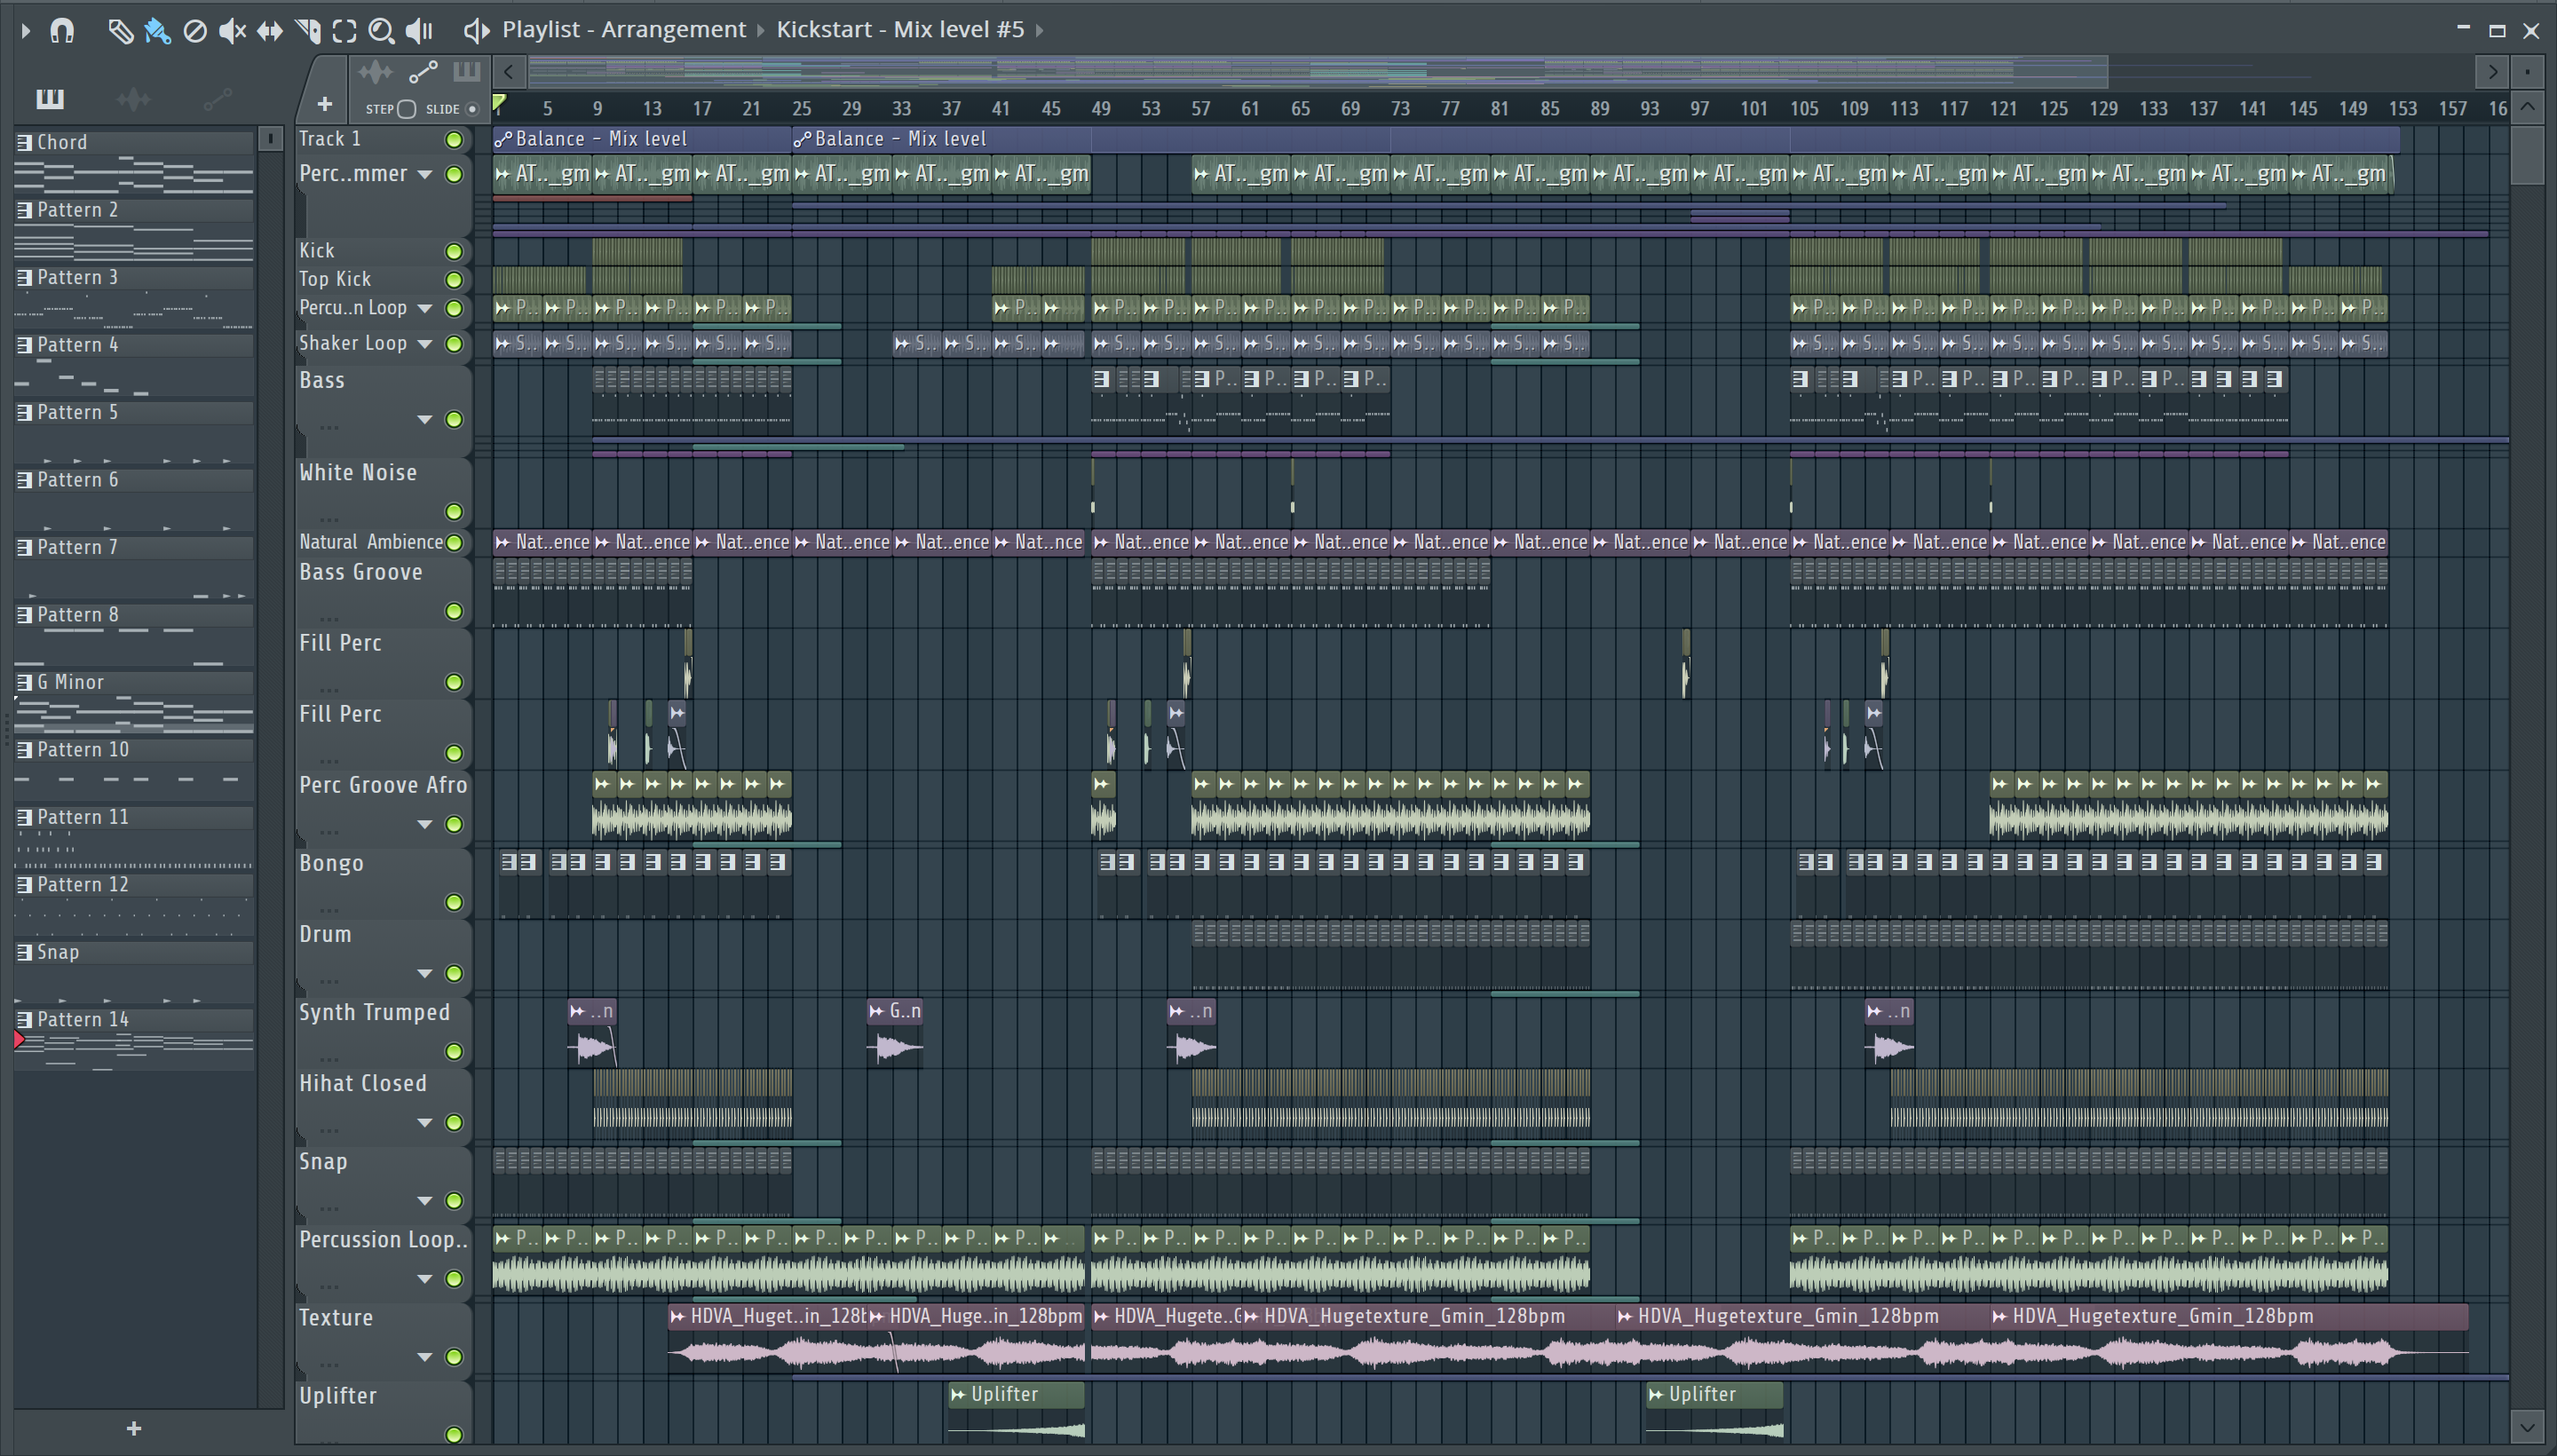
Task: Expand the Bass track arrow
Action: click(x=425, y=420)
